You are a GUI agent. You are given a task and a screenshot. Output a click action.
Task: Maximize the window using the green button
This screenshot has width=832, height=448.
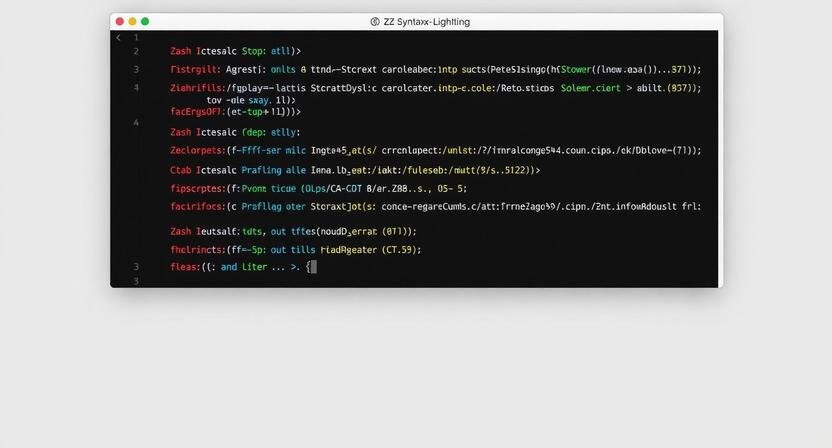[145, 21]
